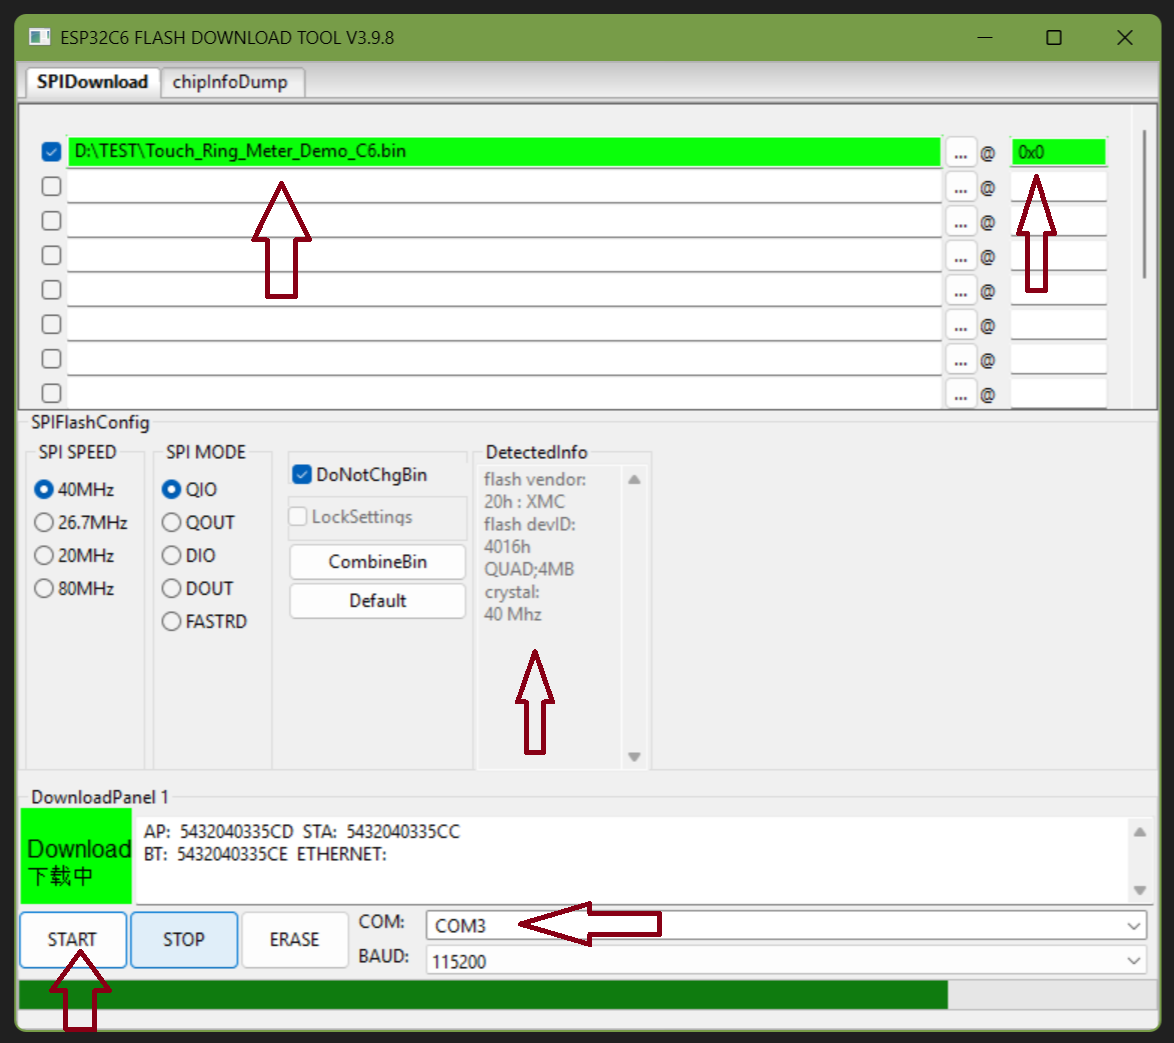Maximize the flash download tool window

1053,37
